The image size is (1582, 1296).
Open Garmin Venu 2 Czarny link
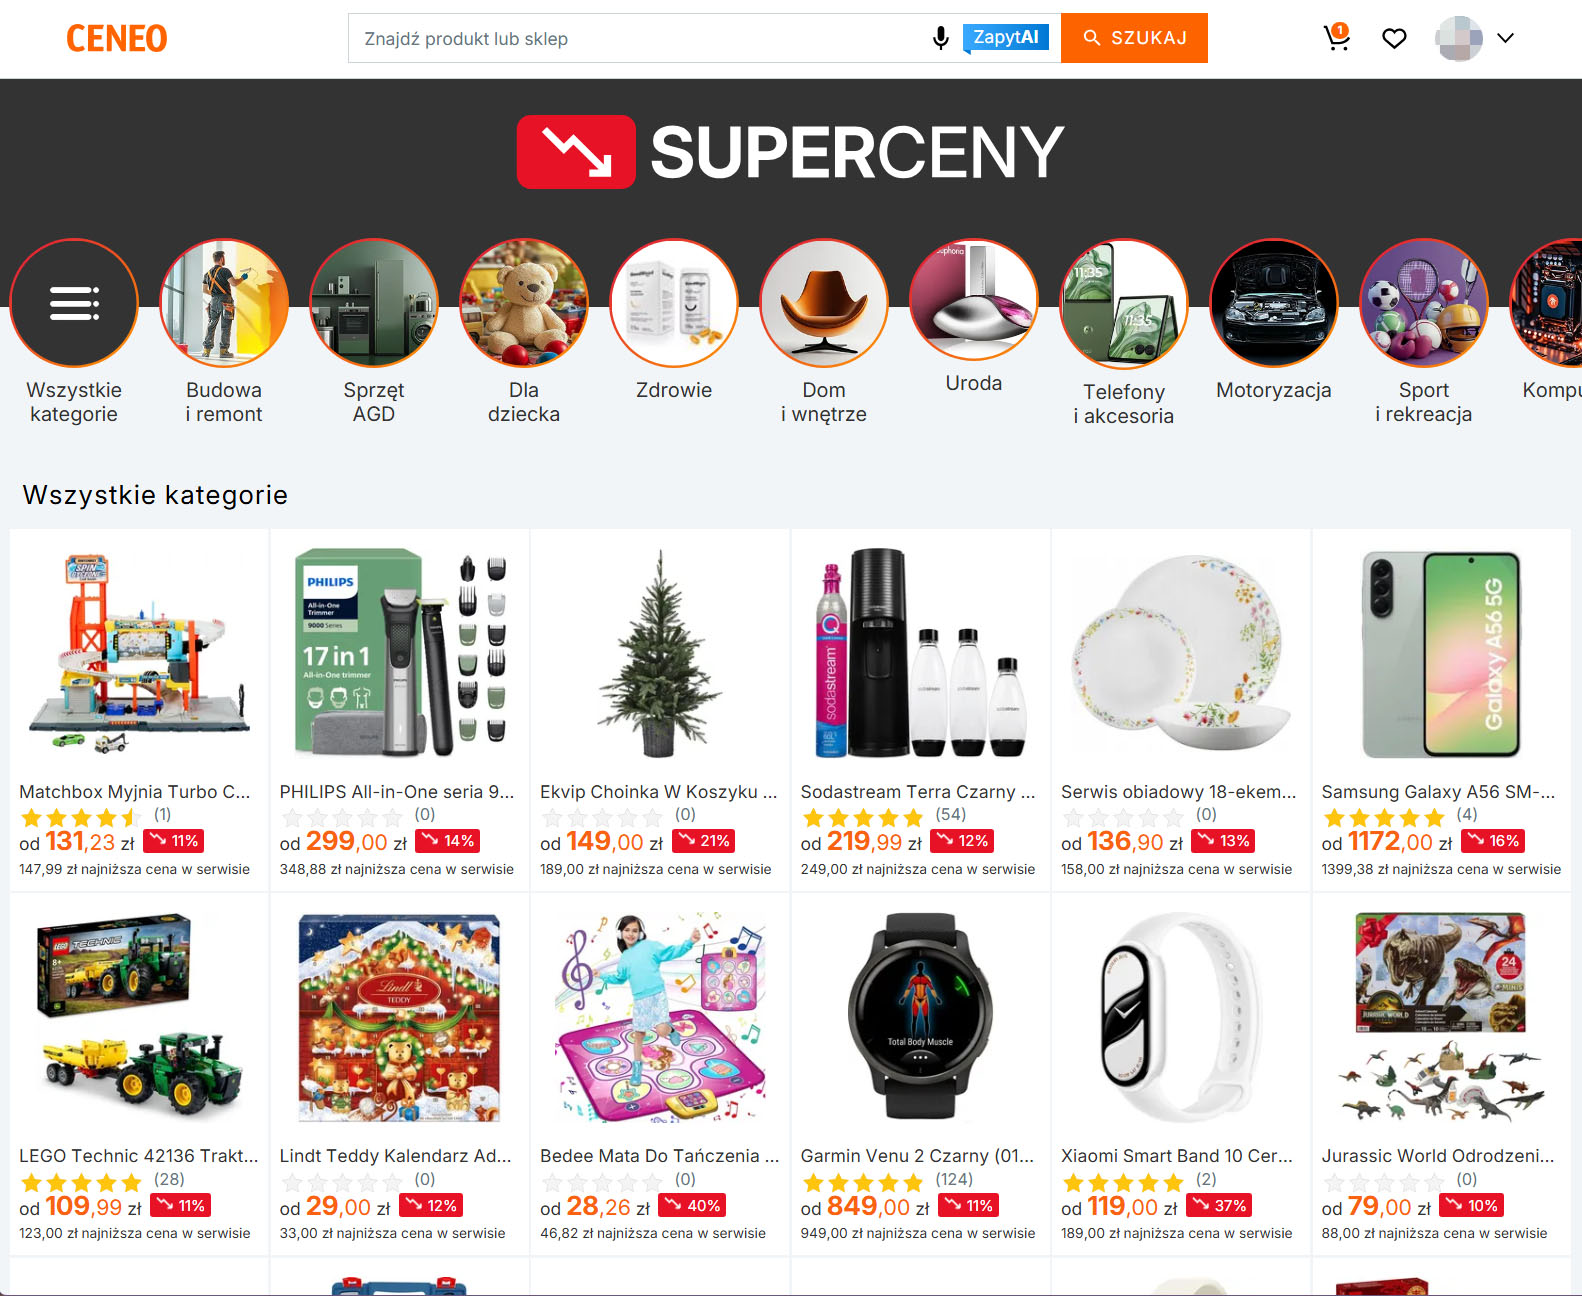pos(917,1156)
